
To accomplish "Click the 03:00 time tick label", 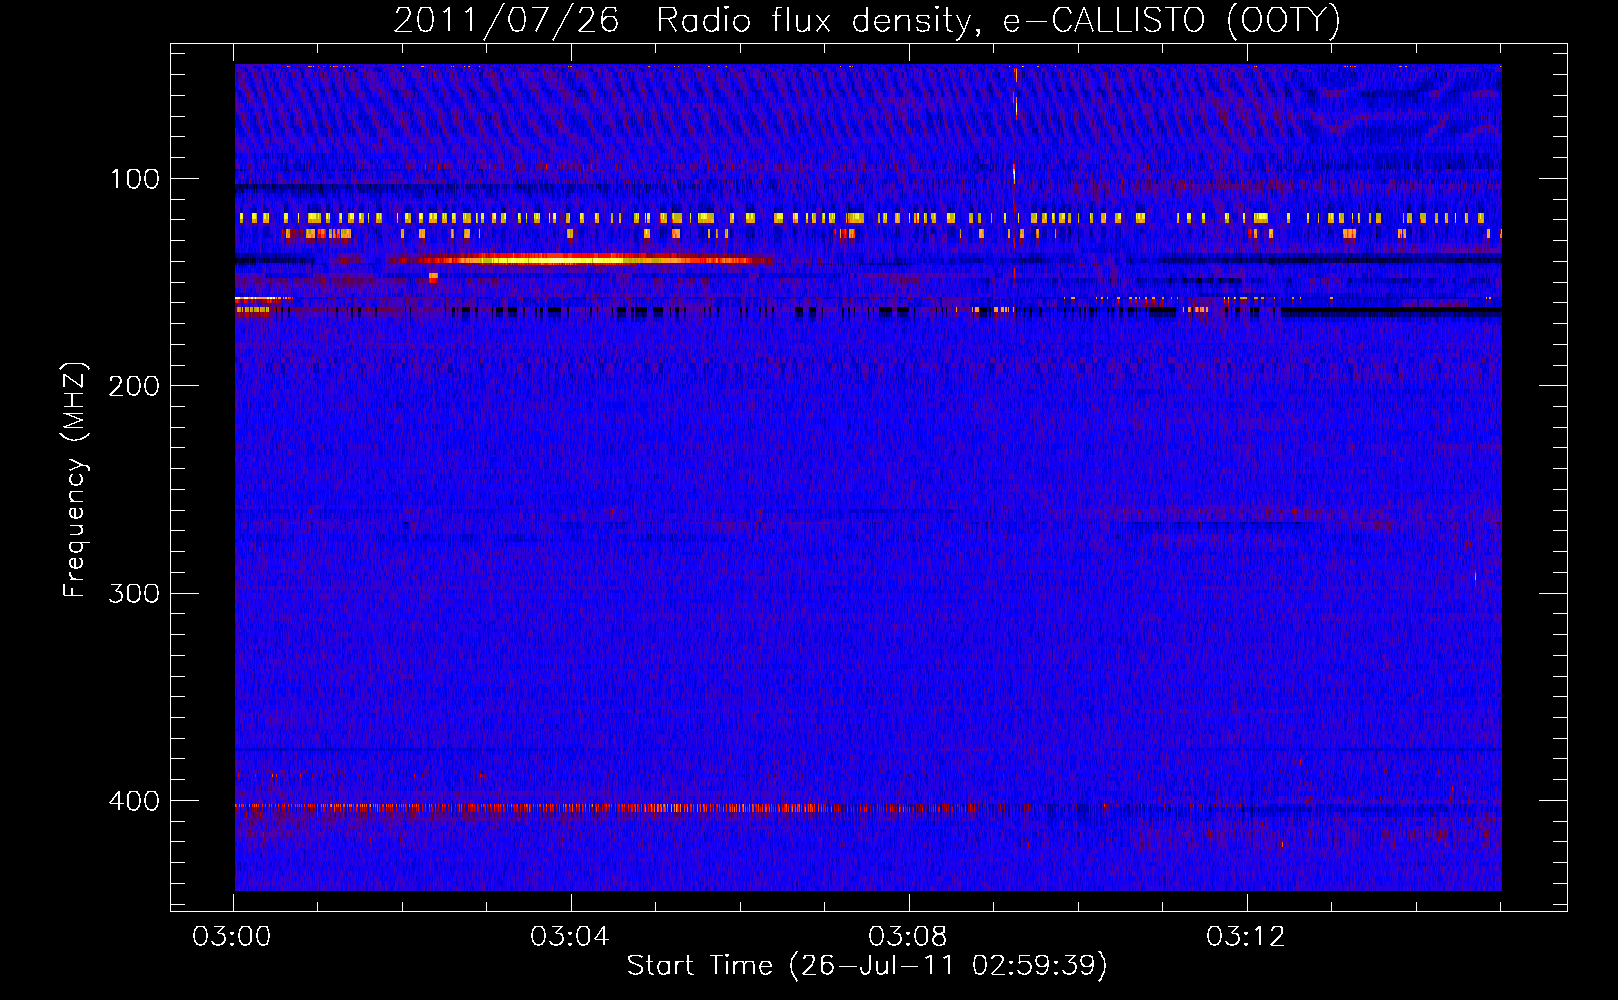I will [232, 937].
